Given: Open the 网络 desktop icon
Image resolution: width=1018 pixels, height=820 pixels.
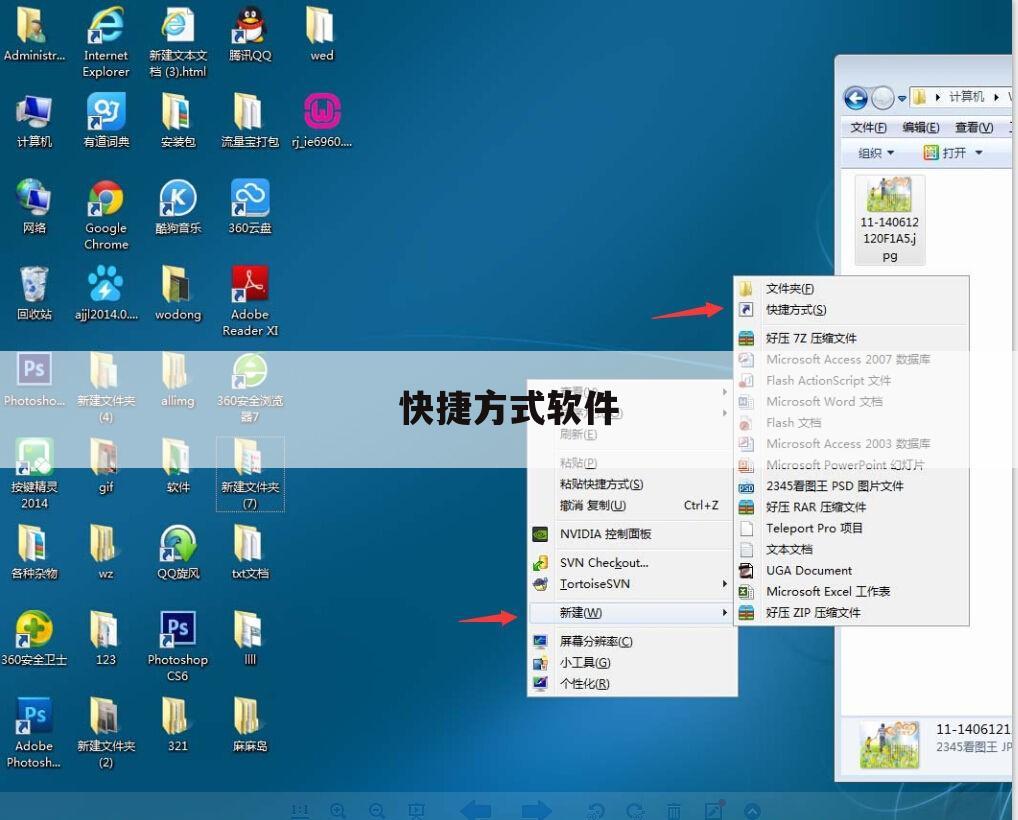Looking at the screenshot, I should [34, 206].
